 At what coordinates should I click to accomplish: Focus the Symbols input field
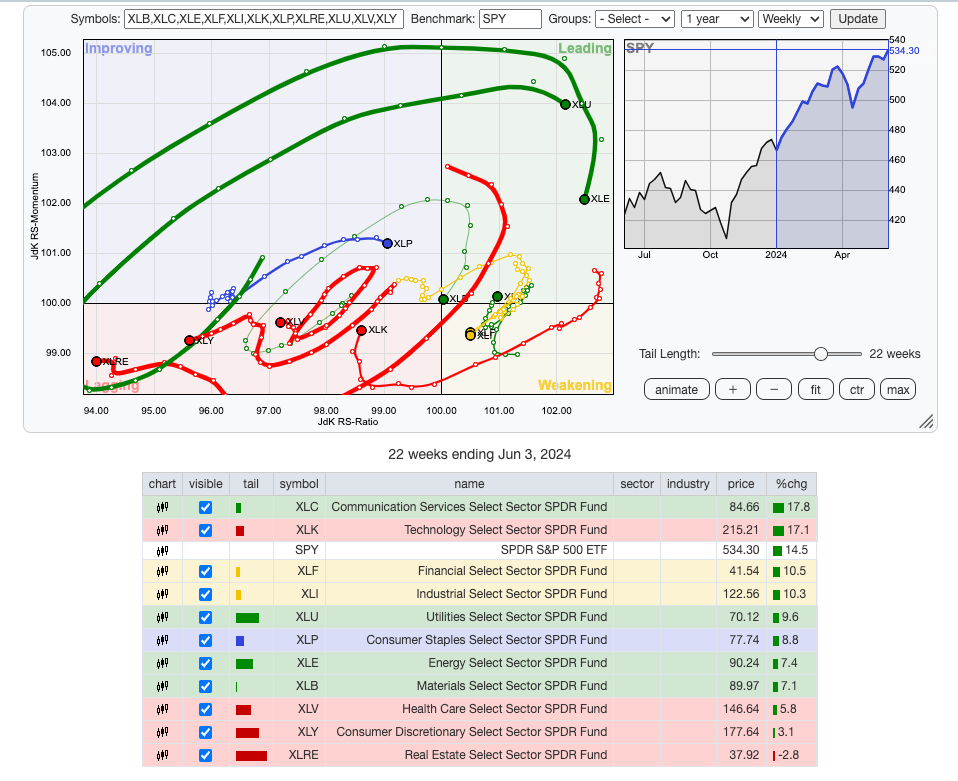tap(264, 19)
